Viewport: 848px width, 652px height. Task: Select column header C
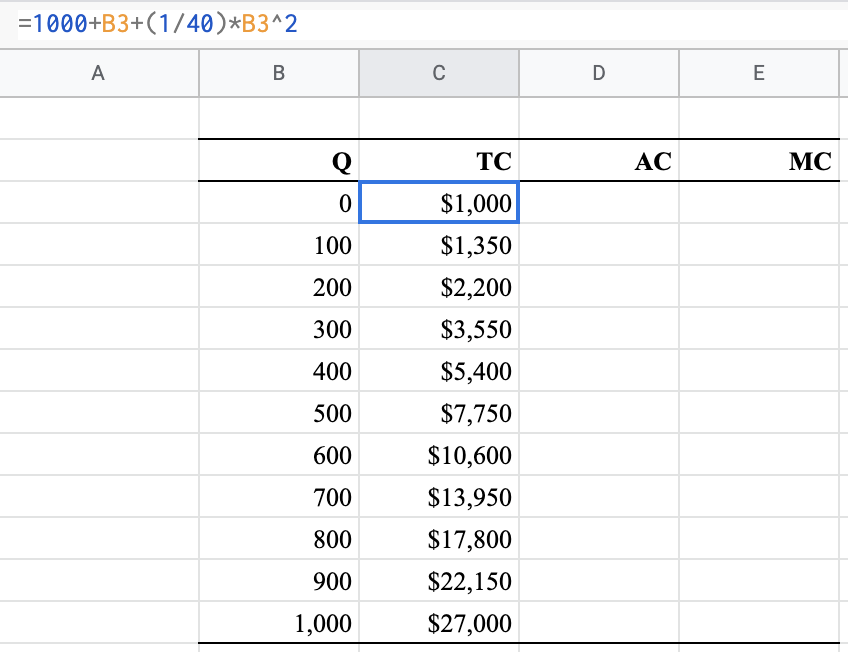[438, 73]
